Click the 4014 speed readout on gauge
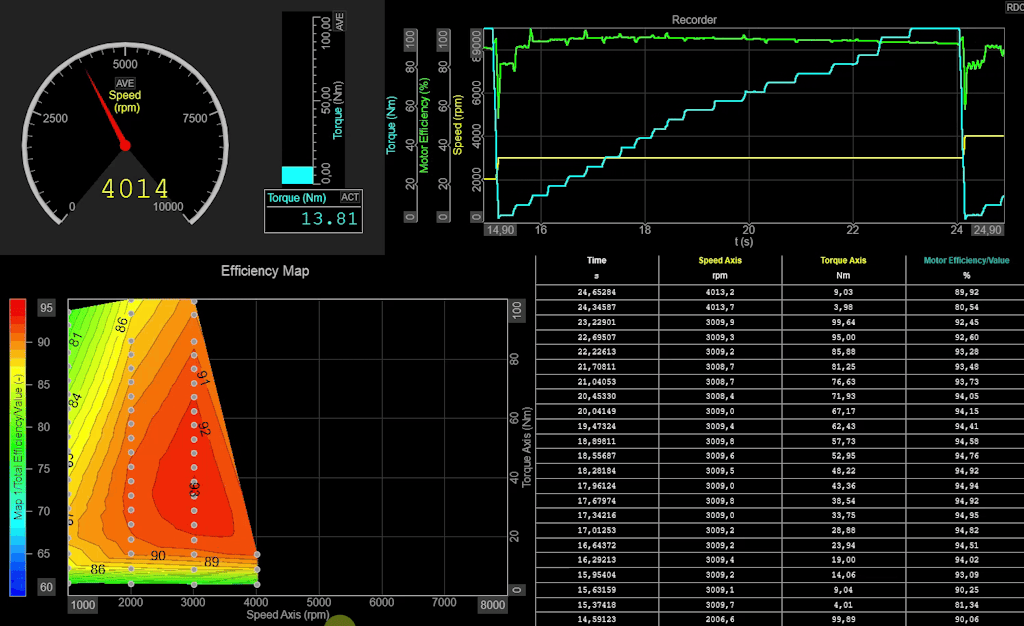This screenshot has height=626, width=1024. click(x=135, y=189)
